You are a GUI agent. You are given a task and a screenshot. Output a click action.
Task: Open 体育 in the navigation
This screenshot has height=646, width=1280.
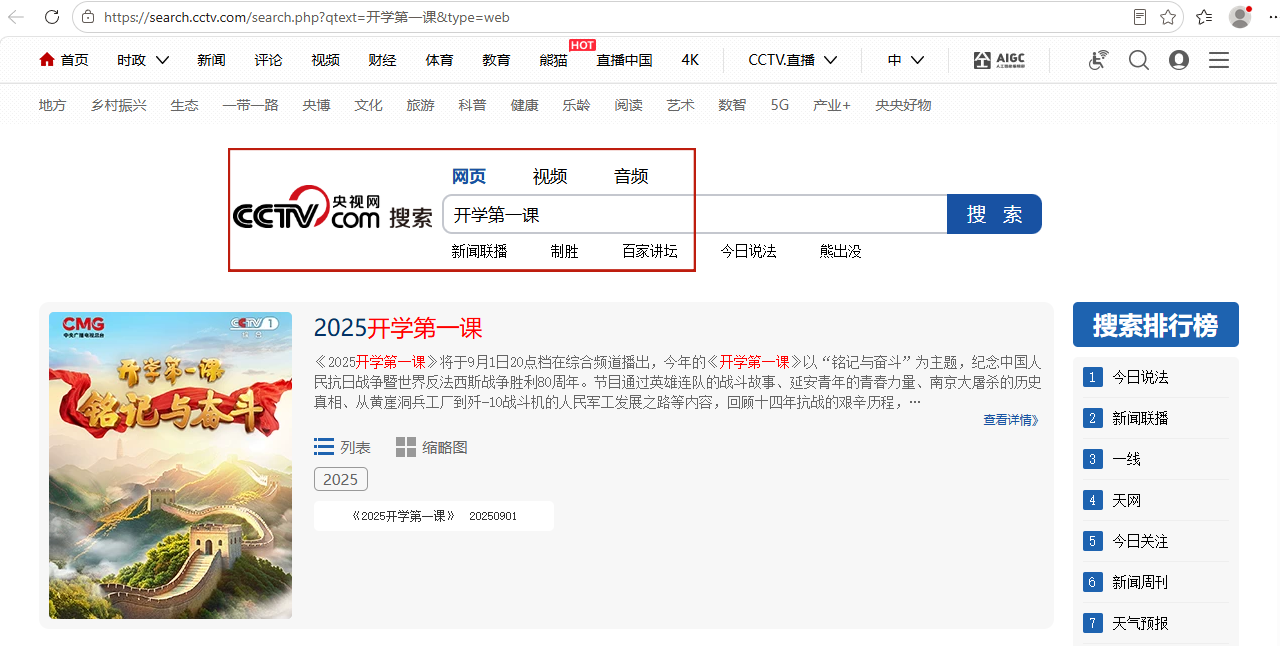[x=439, y=60]
